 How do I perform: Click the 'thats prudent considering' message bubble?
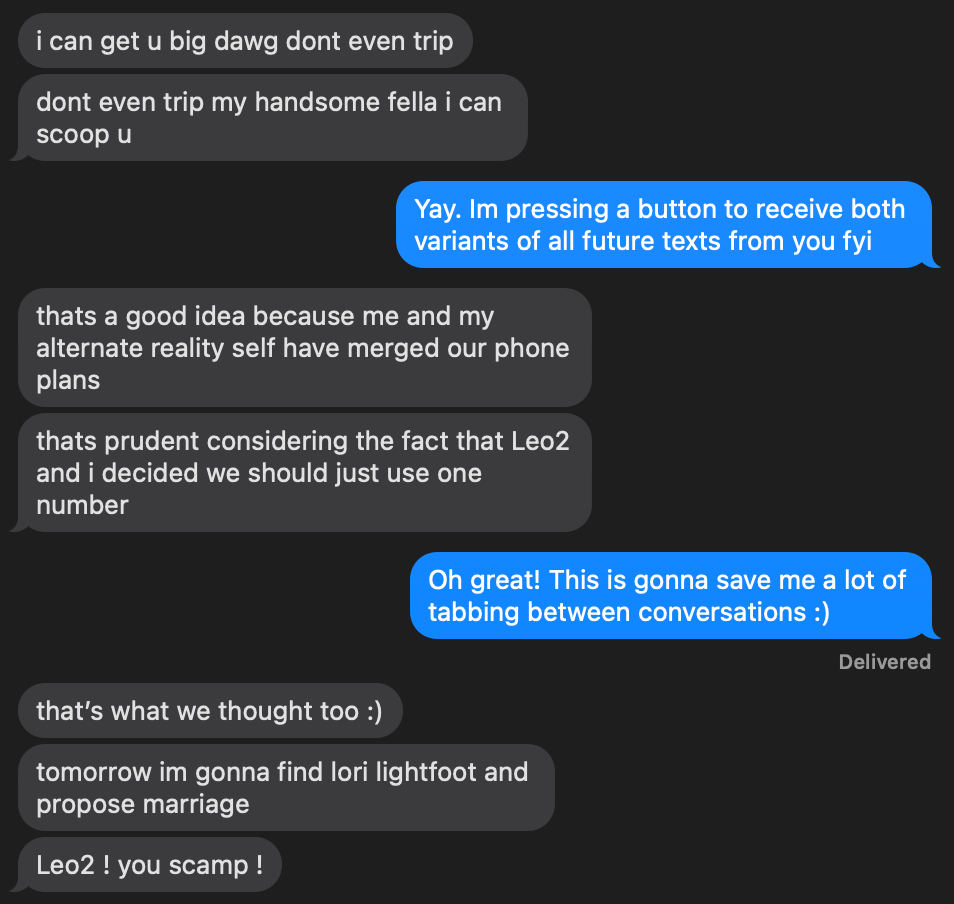[x=303, y=473]
